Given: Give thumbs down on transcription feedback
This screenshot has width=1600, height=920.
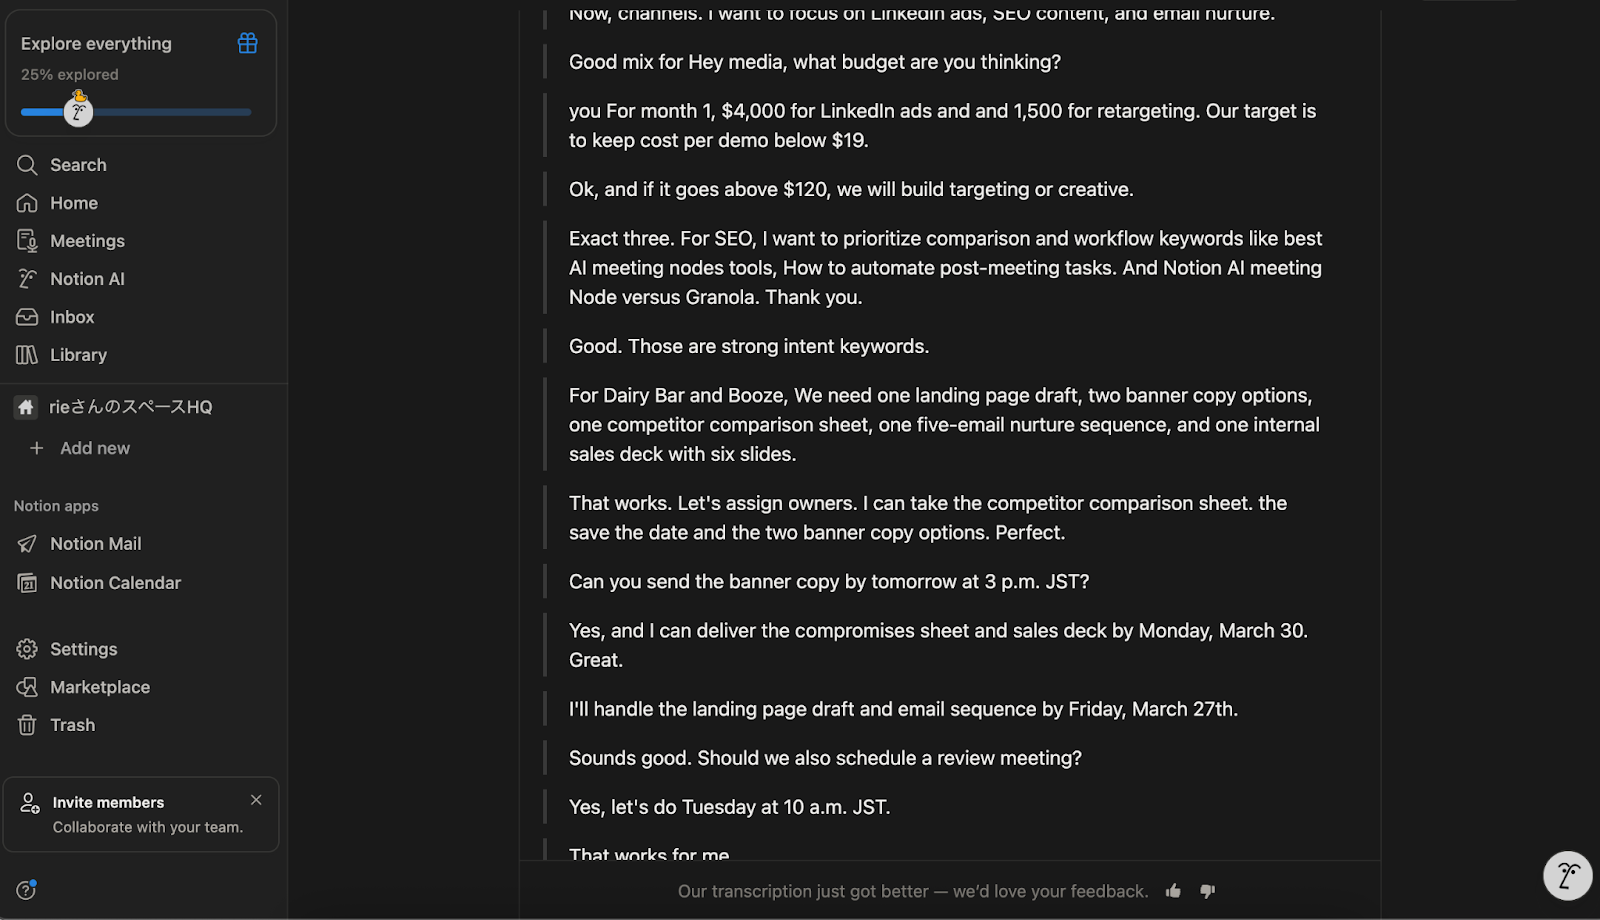Looking at the screenshot, I should click(1208, 891).
